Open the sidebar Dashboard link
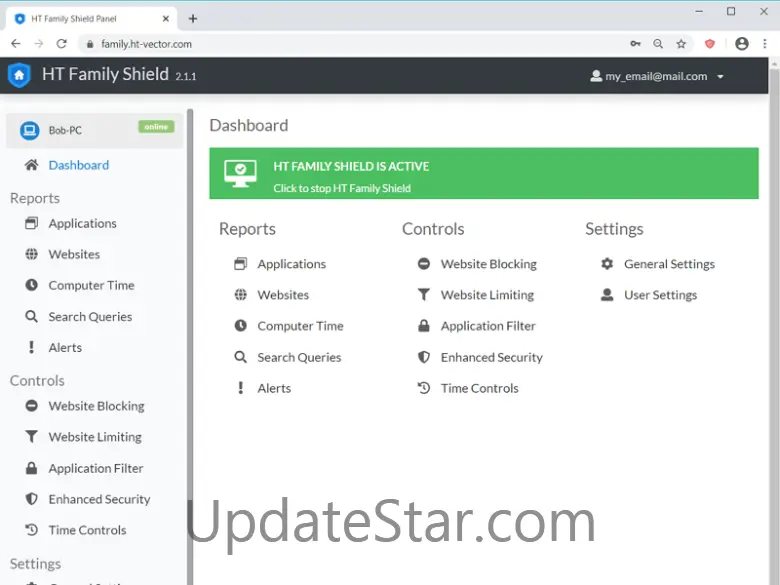 [x=79, y=165]
